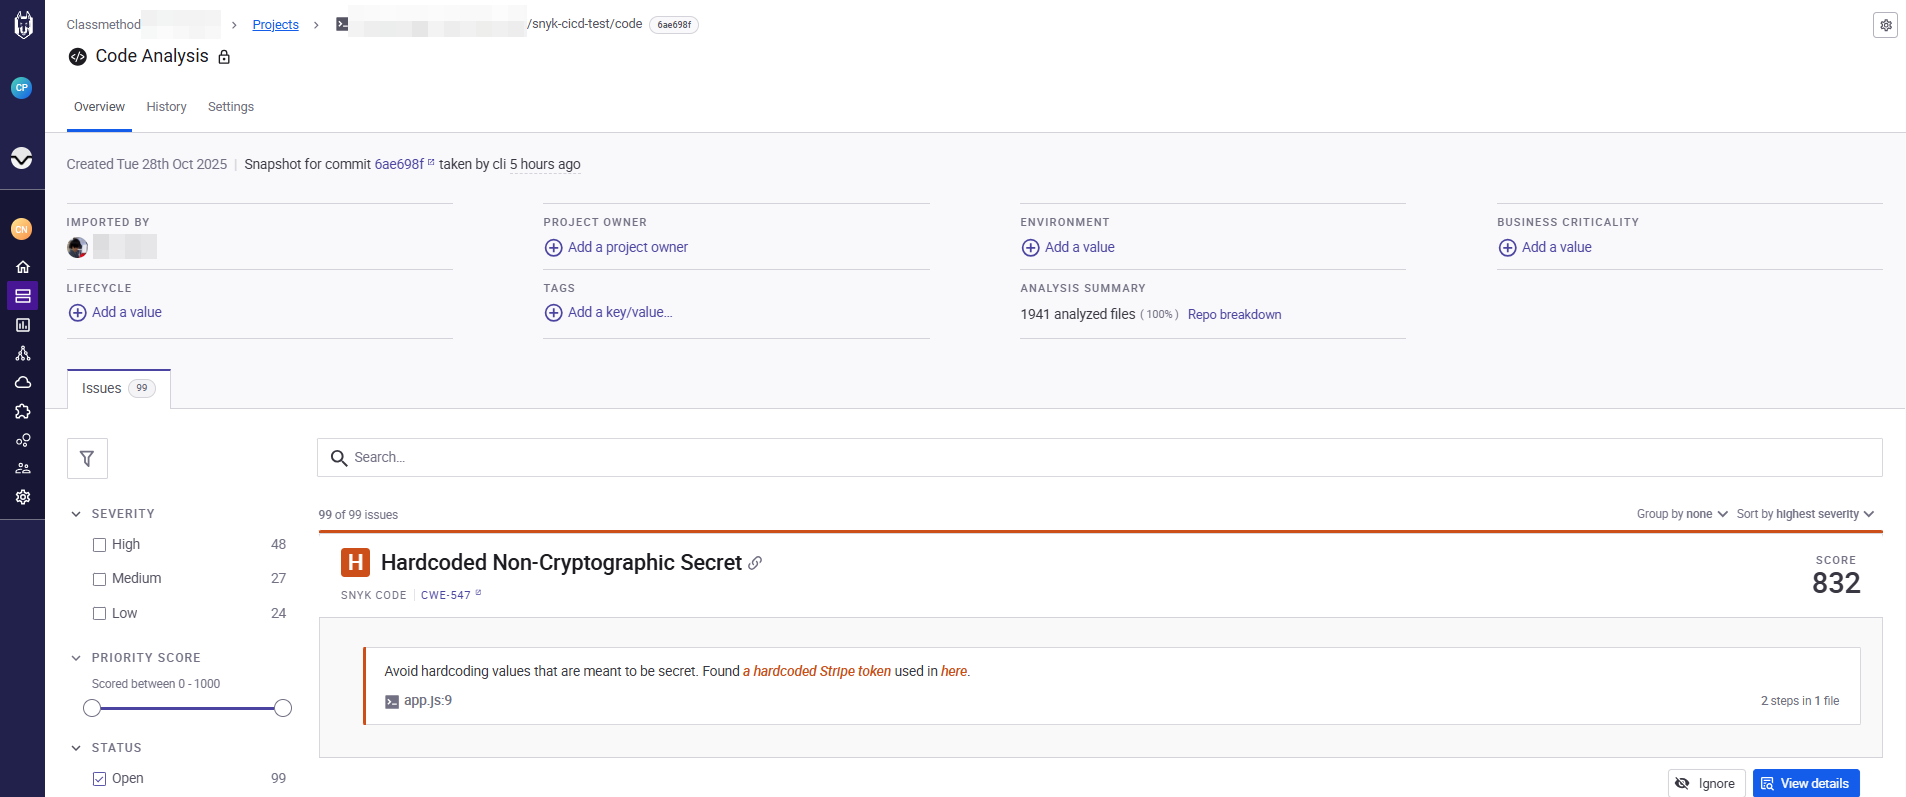Viewport: 1906px width, 797px height.
Task: Click plus icon under Business Criticality
Action: [x=1507, y=248]
